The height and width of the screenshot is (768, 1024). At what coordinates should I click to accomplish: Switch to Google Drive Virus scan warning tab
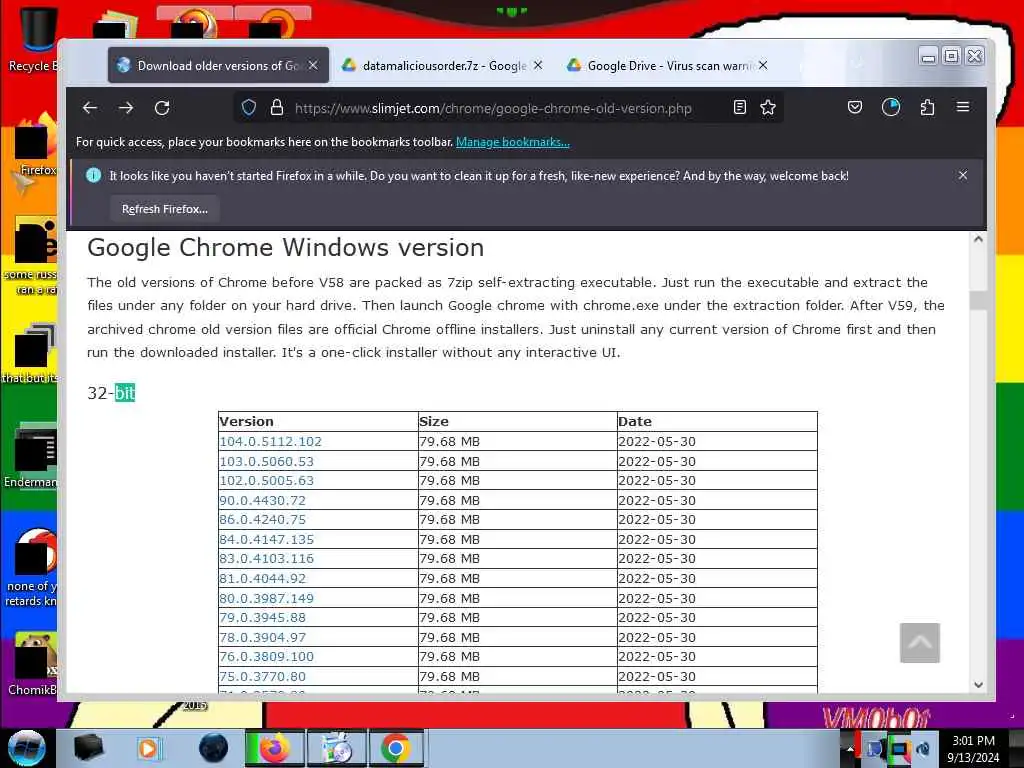click(667, 65)
